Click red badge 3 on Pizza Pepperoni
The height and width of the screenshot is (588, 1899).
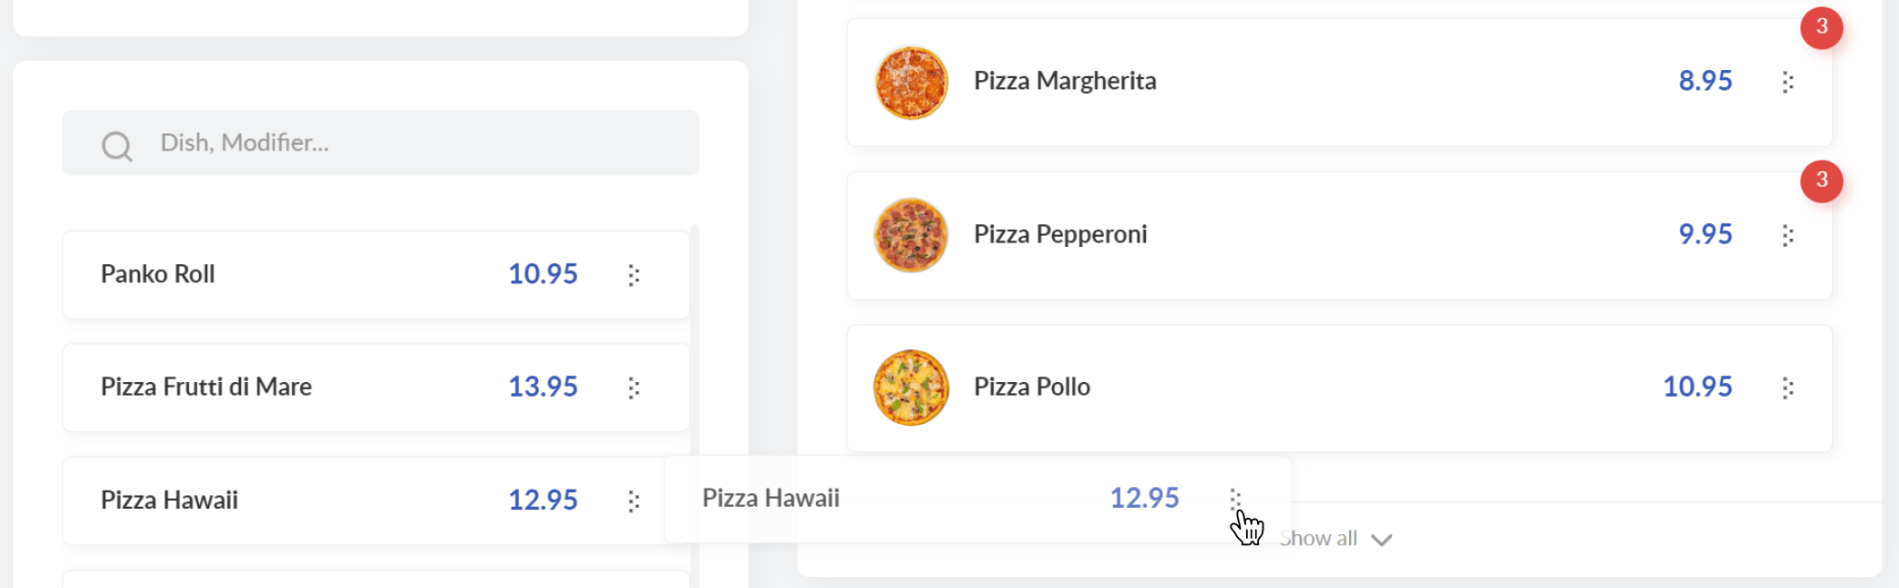[1822, 181]
